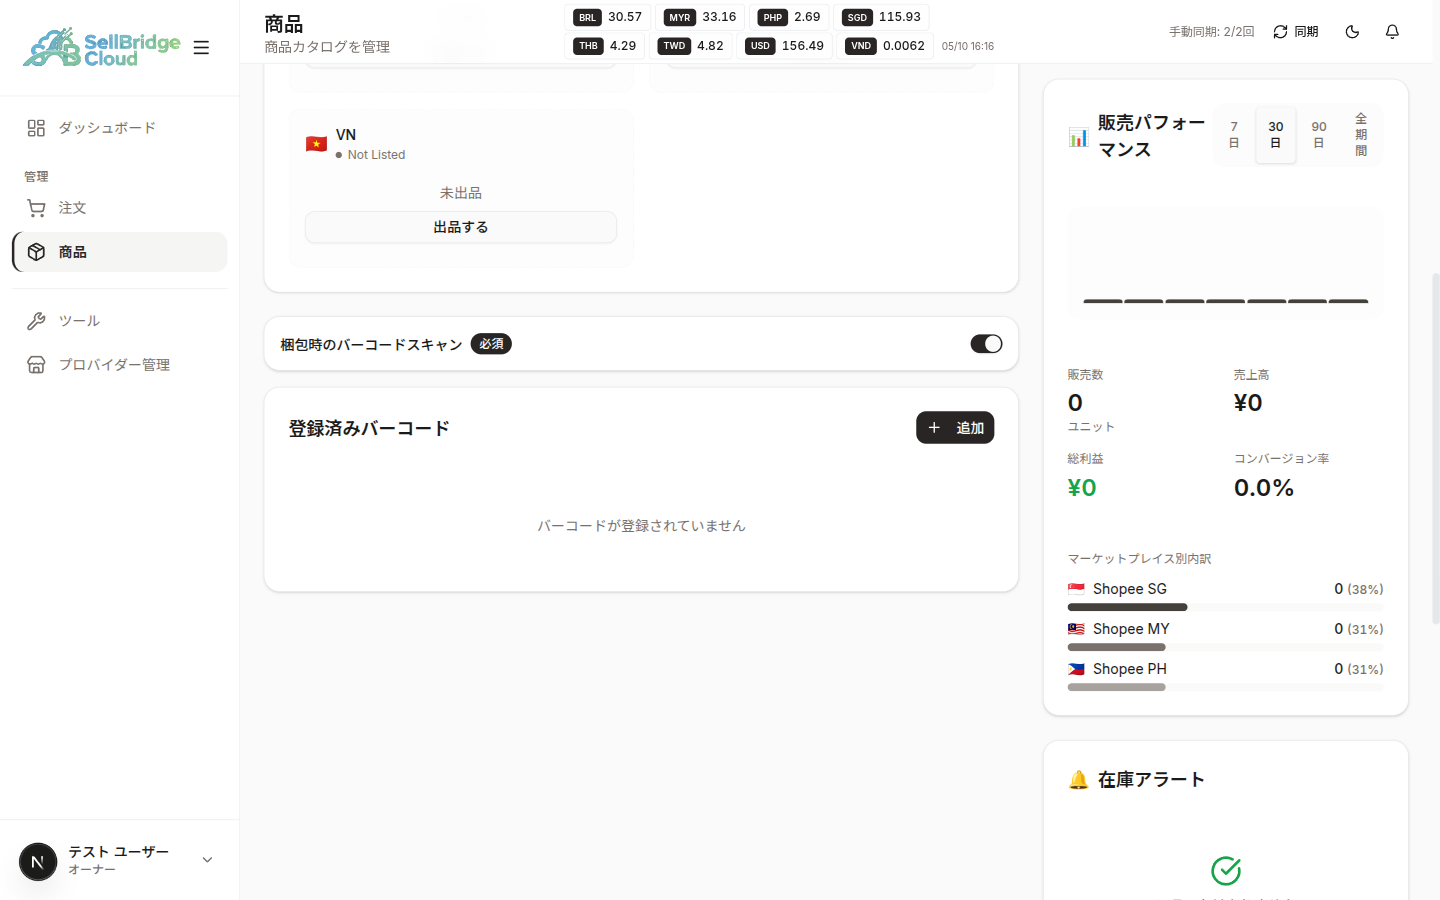
Task: Click the Shopee PH progress bar
Action: click(1226, 687)
